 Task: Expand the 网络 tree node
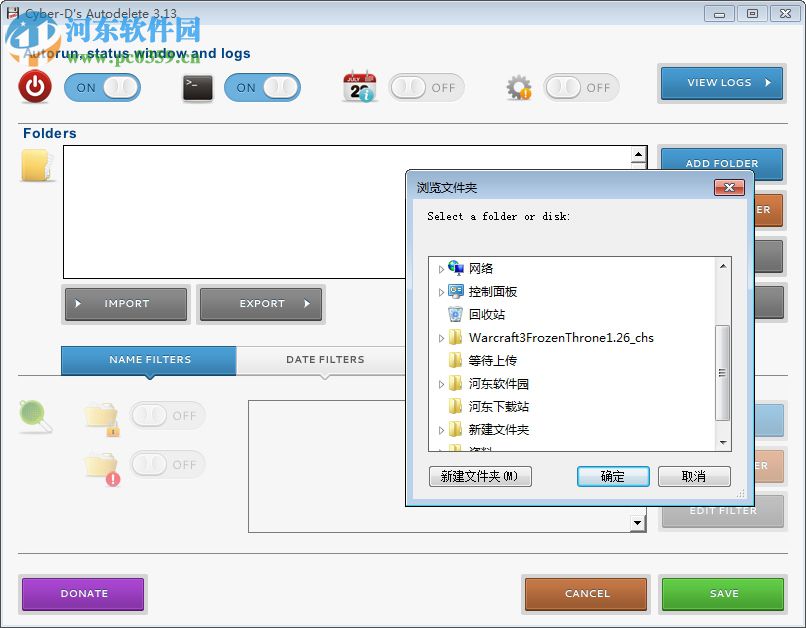pyautogui.click(x=441, y=268)
